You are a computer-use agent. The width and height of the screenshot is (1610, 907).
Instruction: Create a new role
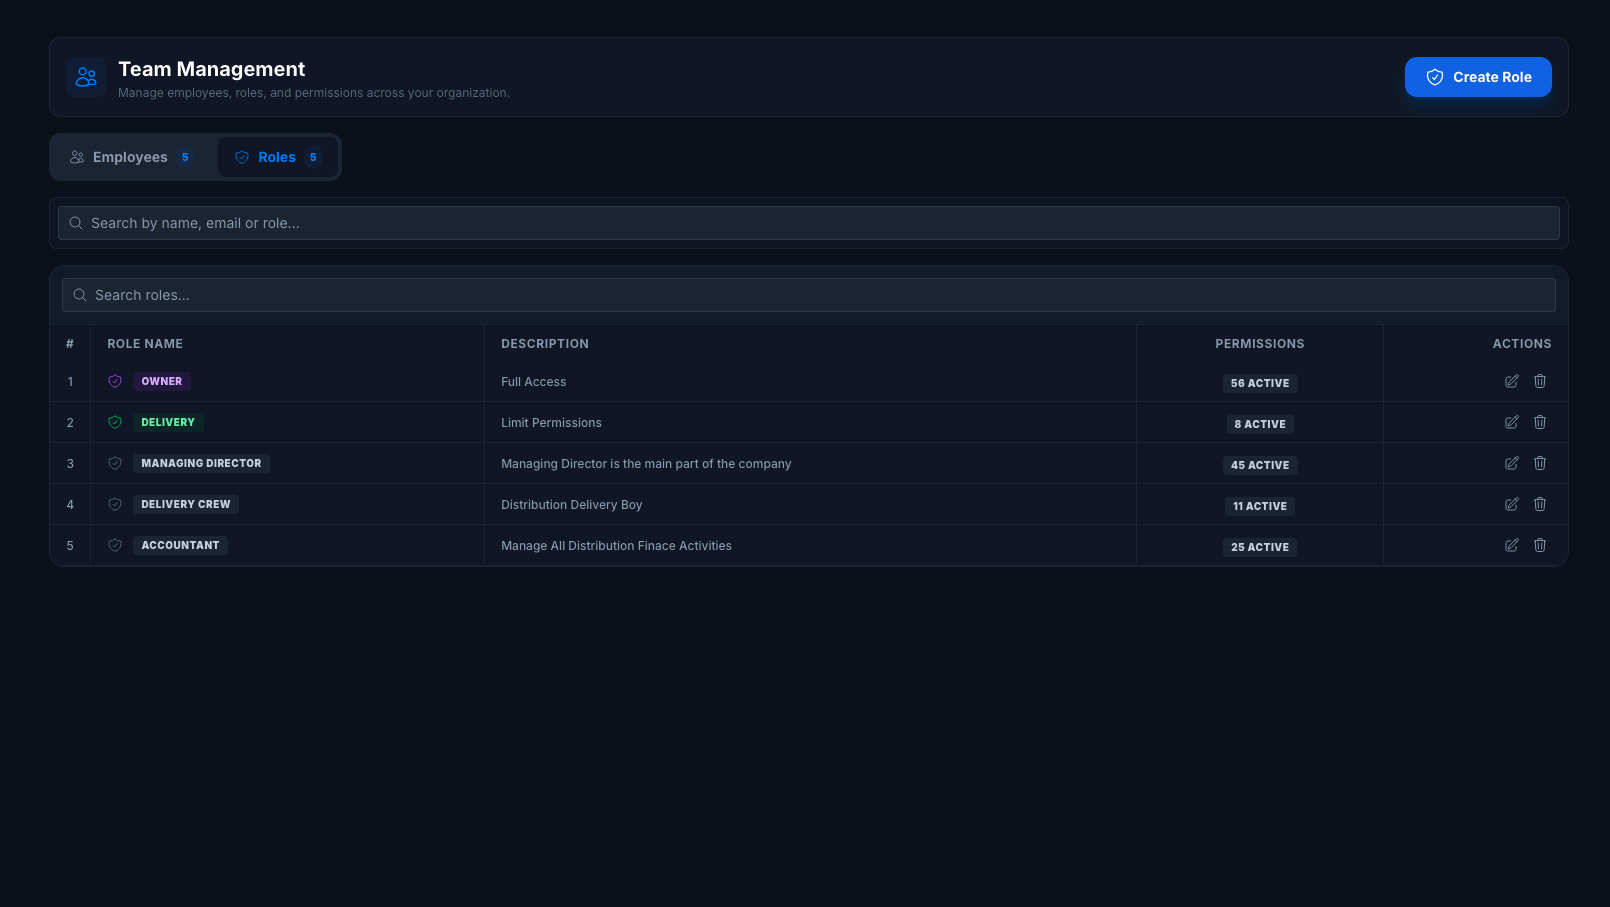pyautogui.click(x=1478, y=77)
